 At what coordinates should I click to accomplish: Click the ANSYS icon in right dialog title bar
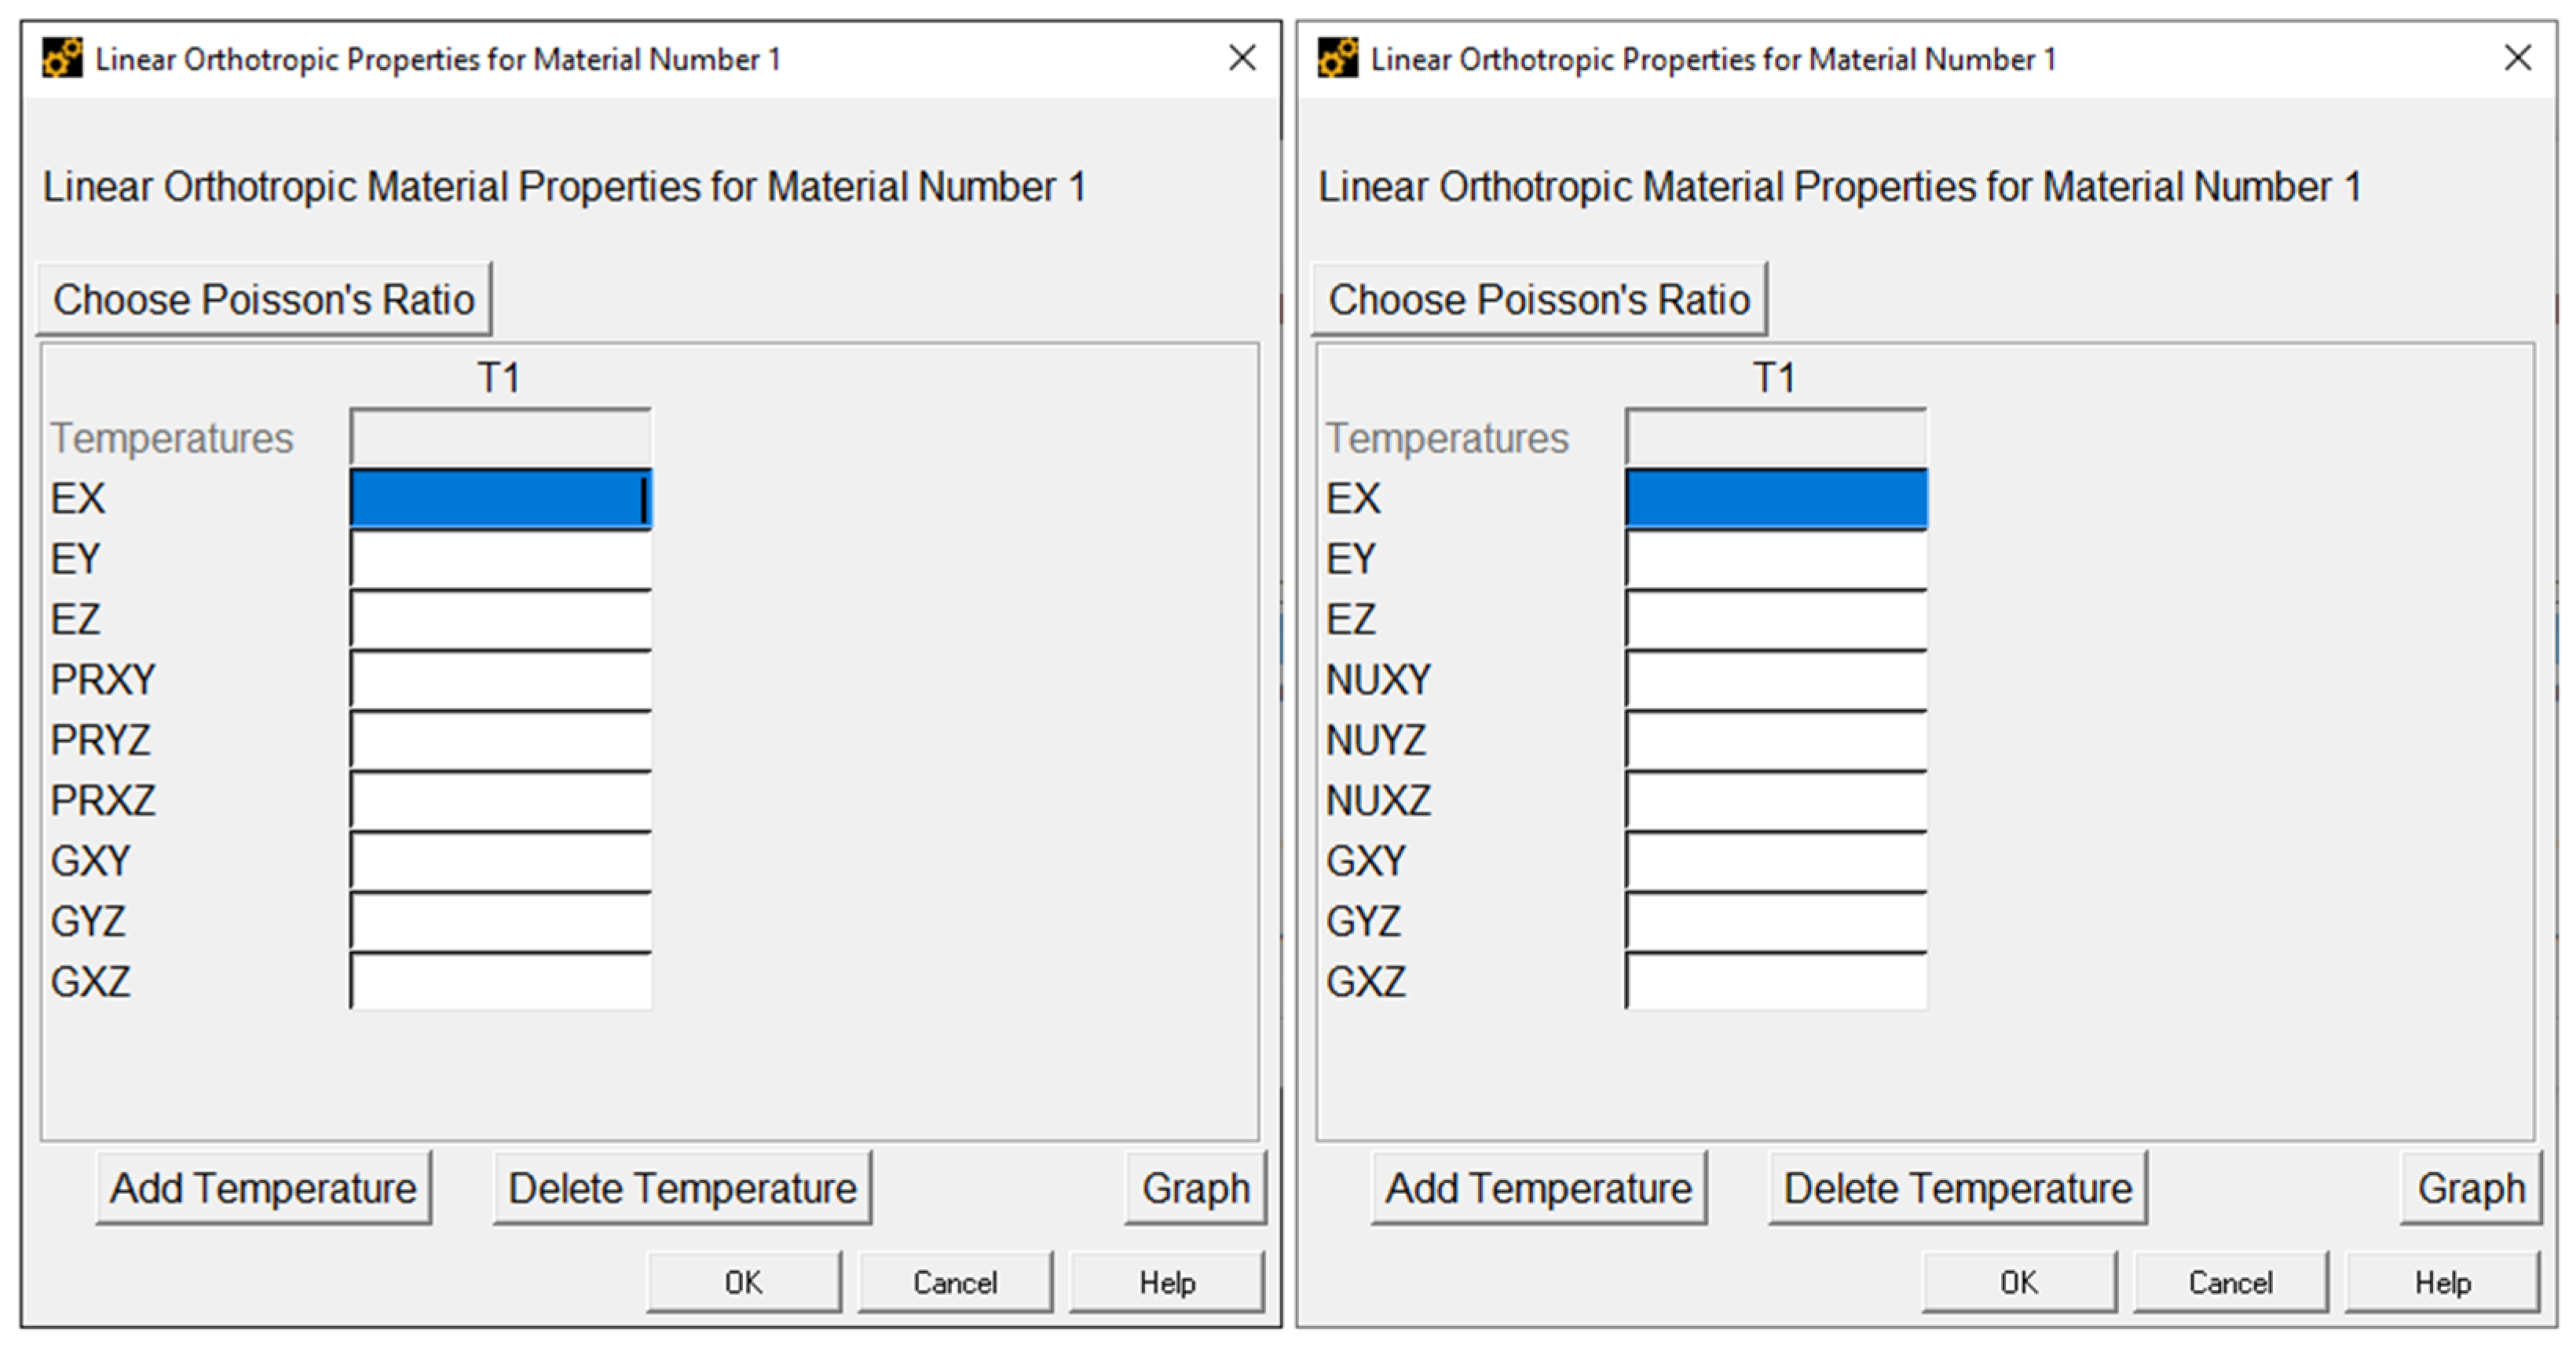click(x=1337, y=58)
